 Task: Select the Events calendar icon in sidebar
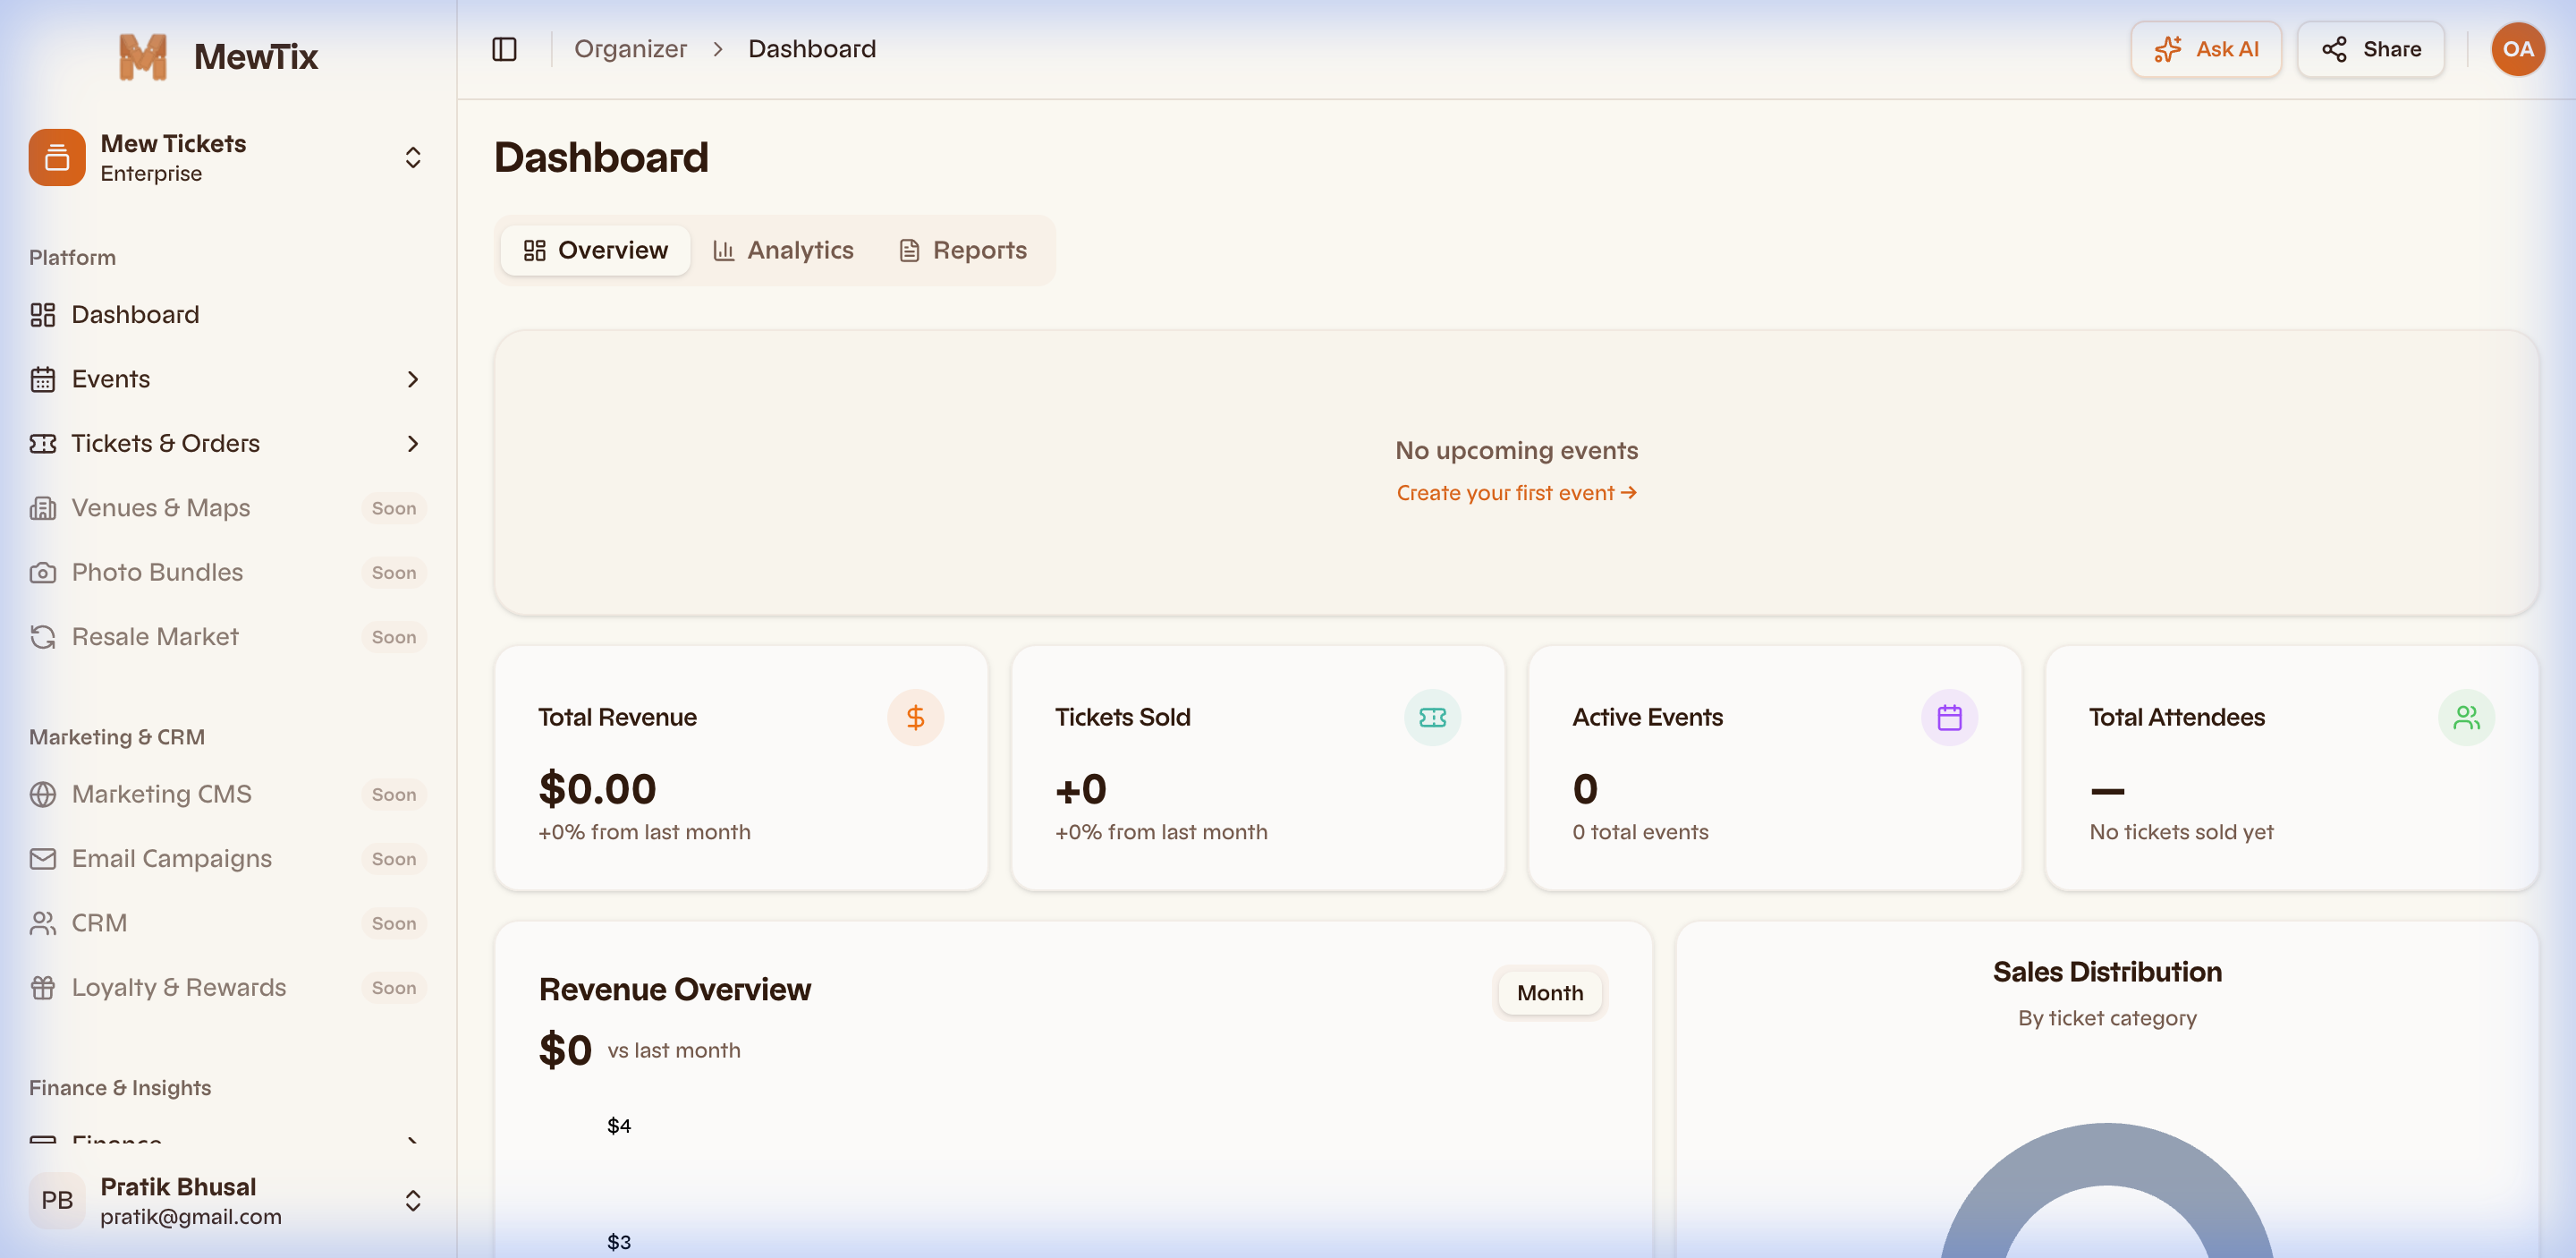coord(42,379)
